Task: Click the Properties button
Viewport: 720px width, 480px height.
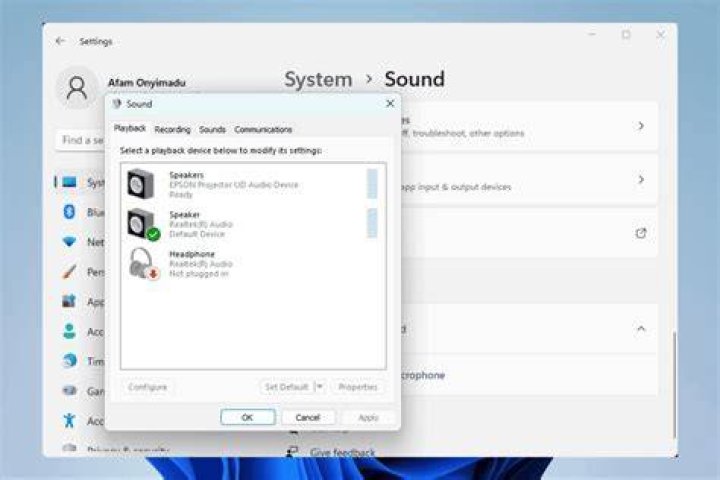Action: pos(358,387)
